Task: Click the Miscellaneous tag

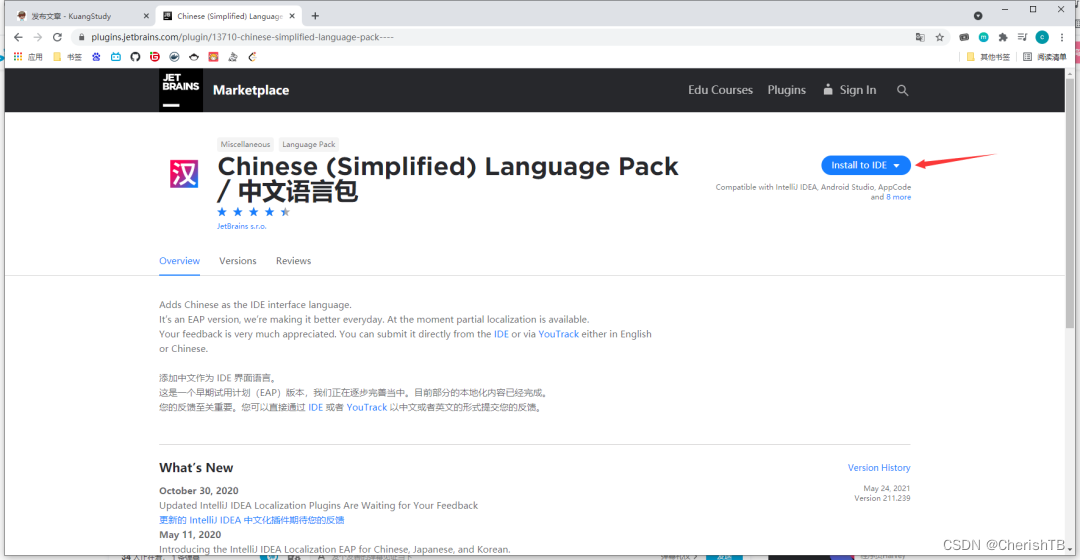Action: (245, 145)
